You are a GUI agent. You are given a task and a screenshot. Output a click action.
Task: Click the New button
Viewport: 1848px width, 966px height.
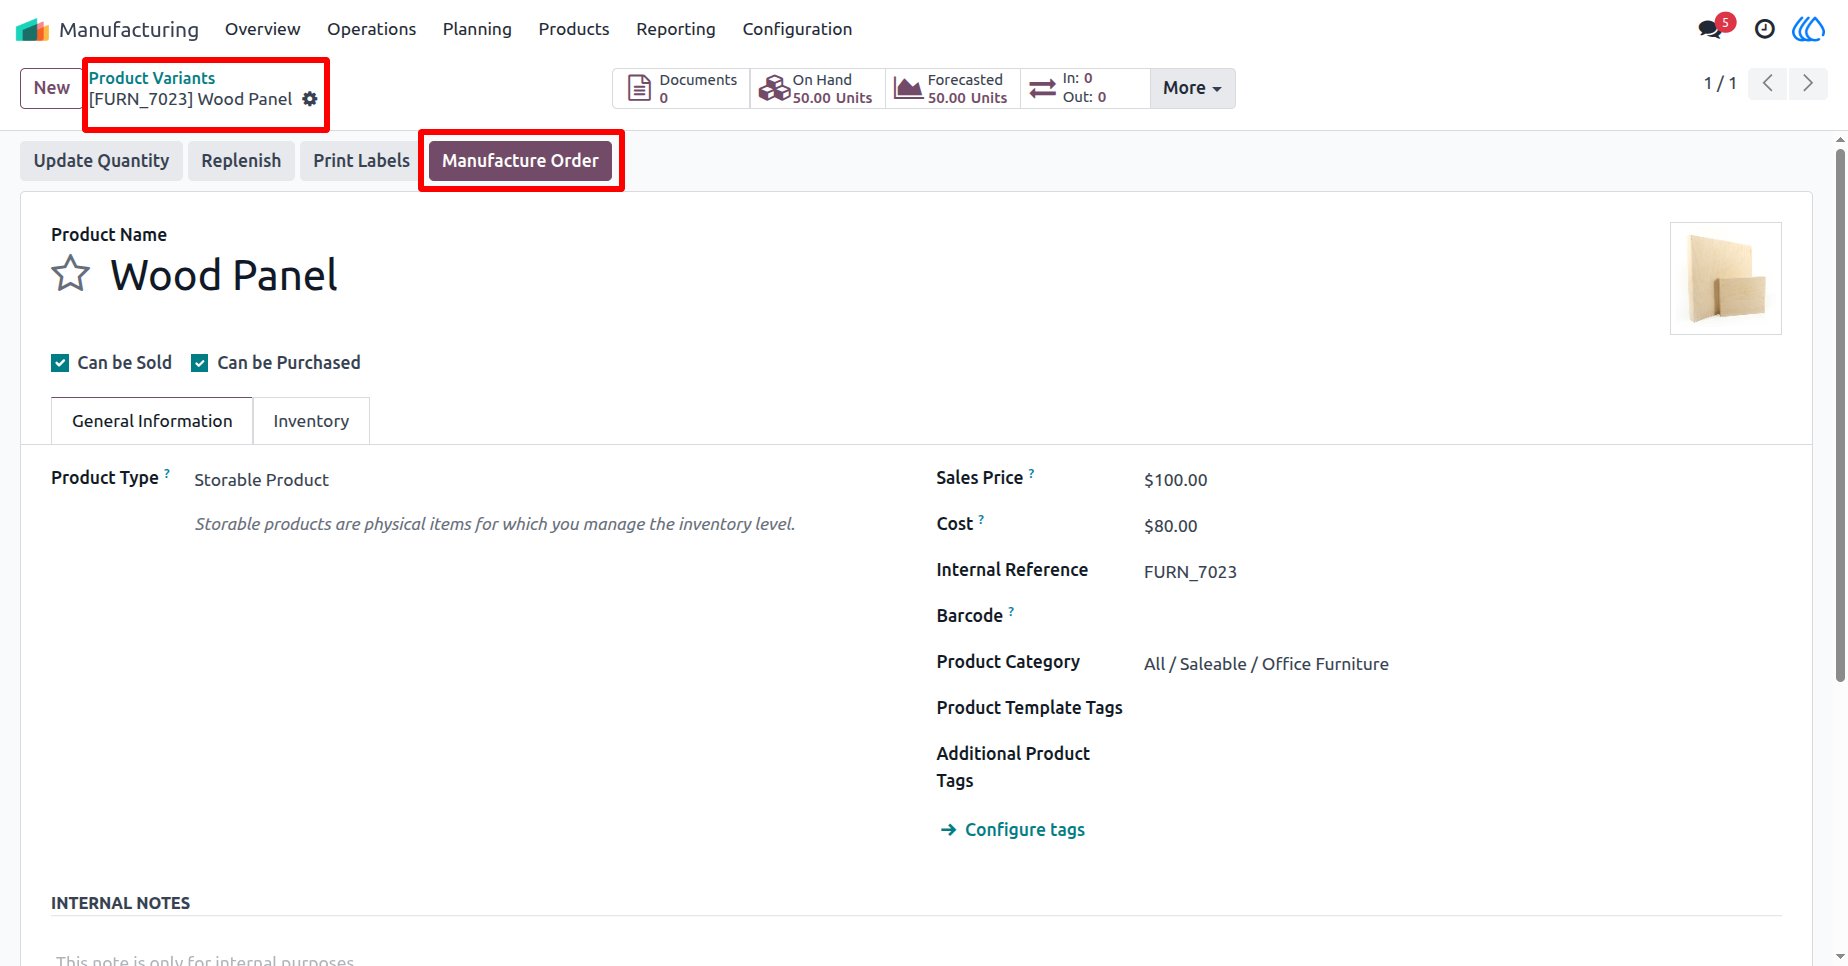52,88
